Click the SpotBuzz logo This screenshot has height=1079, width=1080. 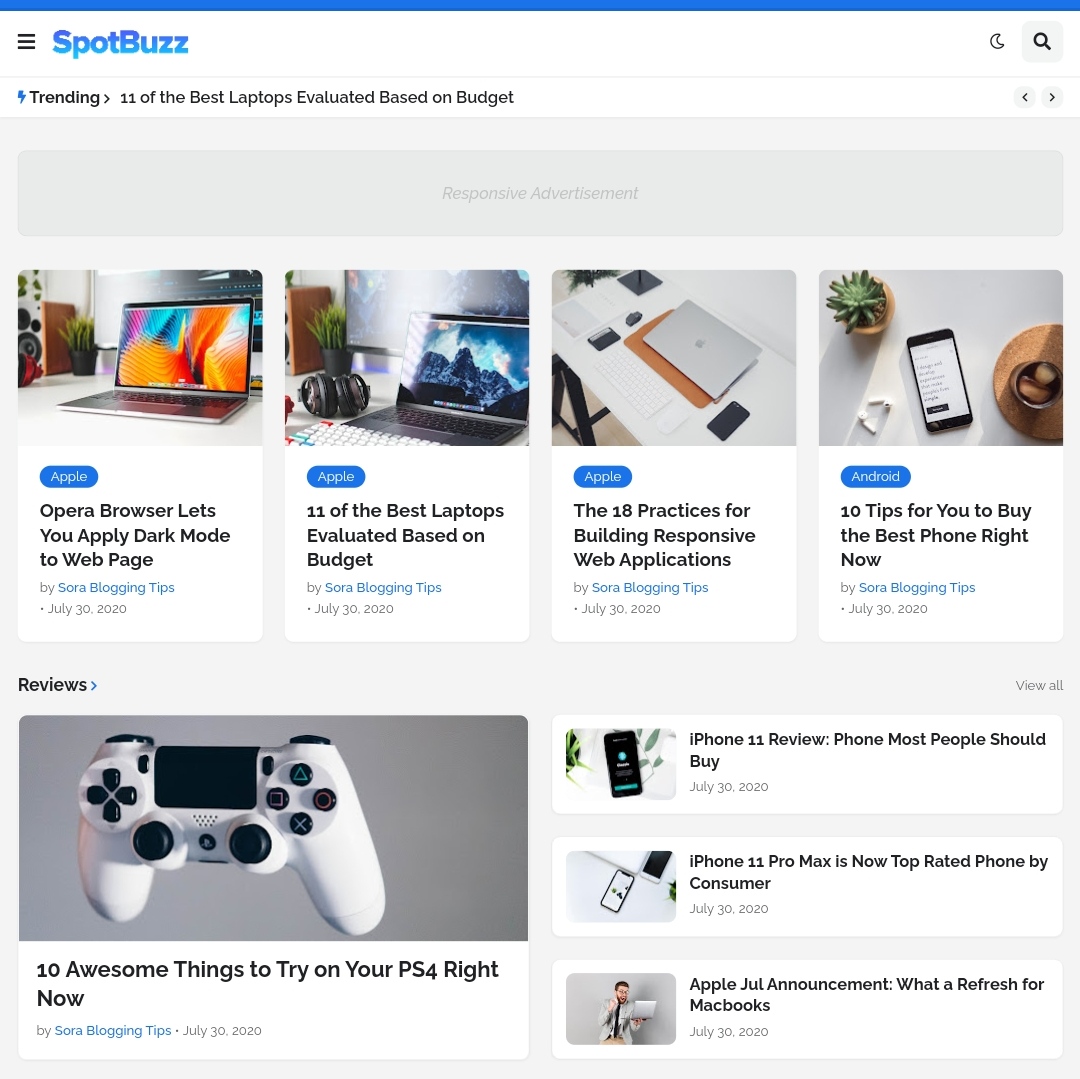(120, 43)
